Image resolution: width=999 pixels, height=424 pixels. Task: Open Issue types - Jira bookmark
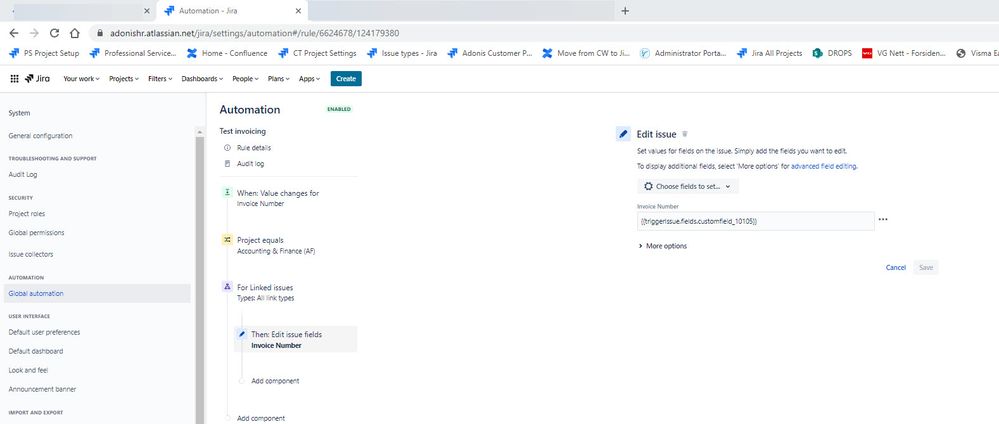tap(403, 54)
